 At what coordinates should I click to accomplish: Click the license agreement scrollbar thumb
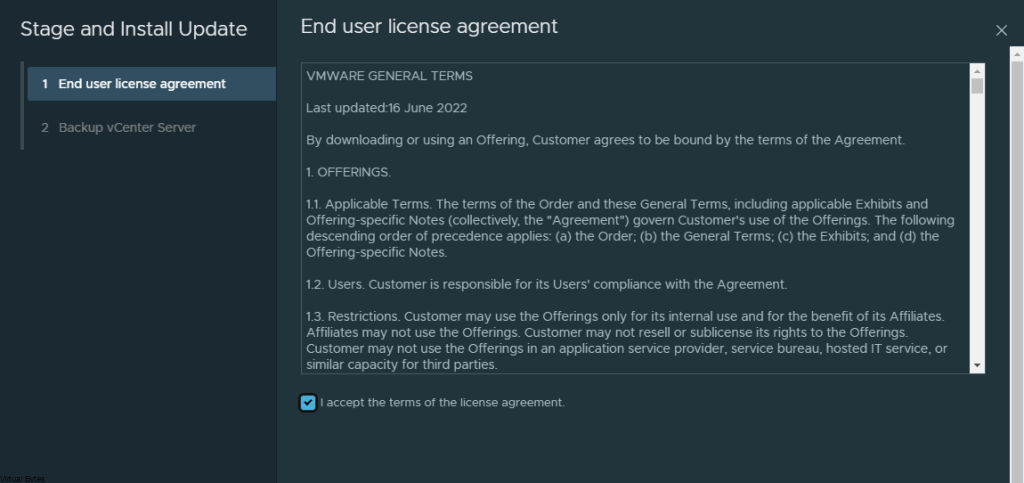977,86
